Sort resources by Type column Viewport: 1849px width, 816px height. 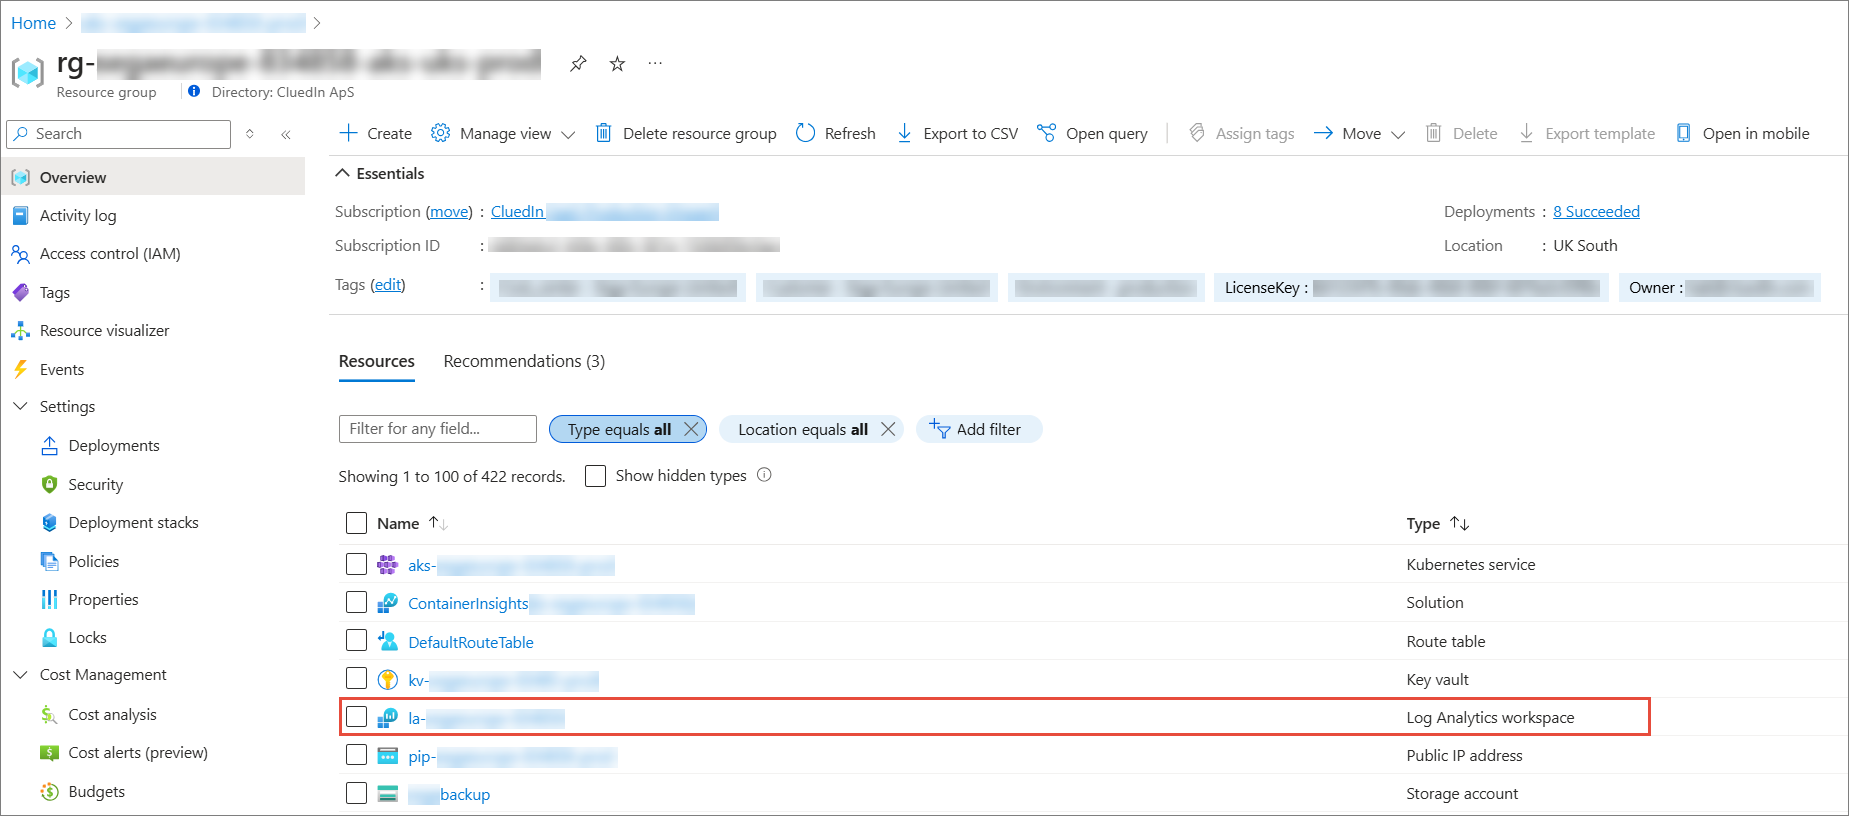click(x=1437, y=523)
